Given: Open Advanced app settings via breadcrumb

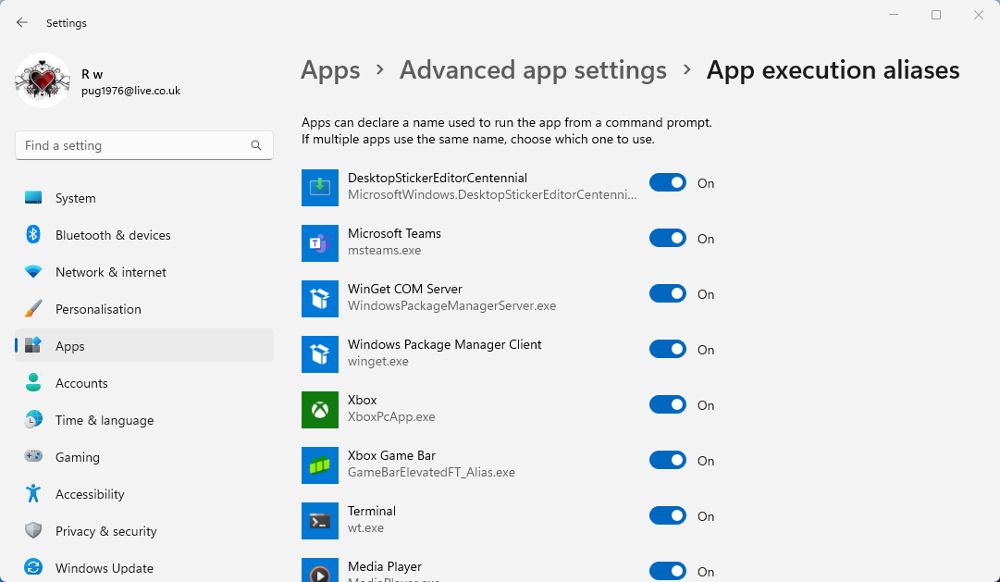Looking at the screenshot, I should (532, 70).
